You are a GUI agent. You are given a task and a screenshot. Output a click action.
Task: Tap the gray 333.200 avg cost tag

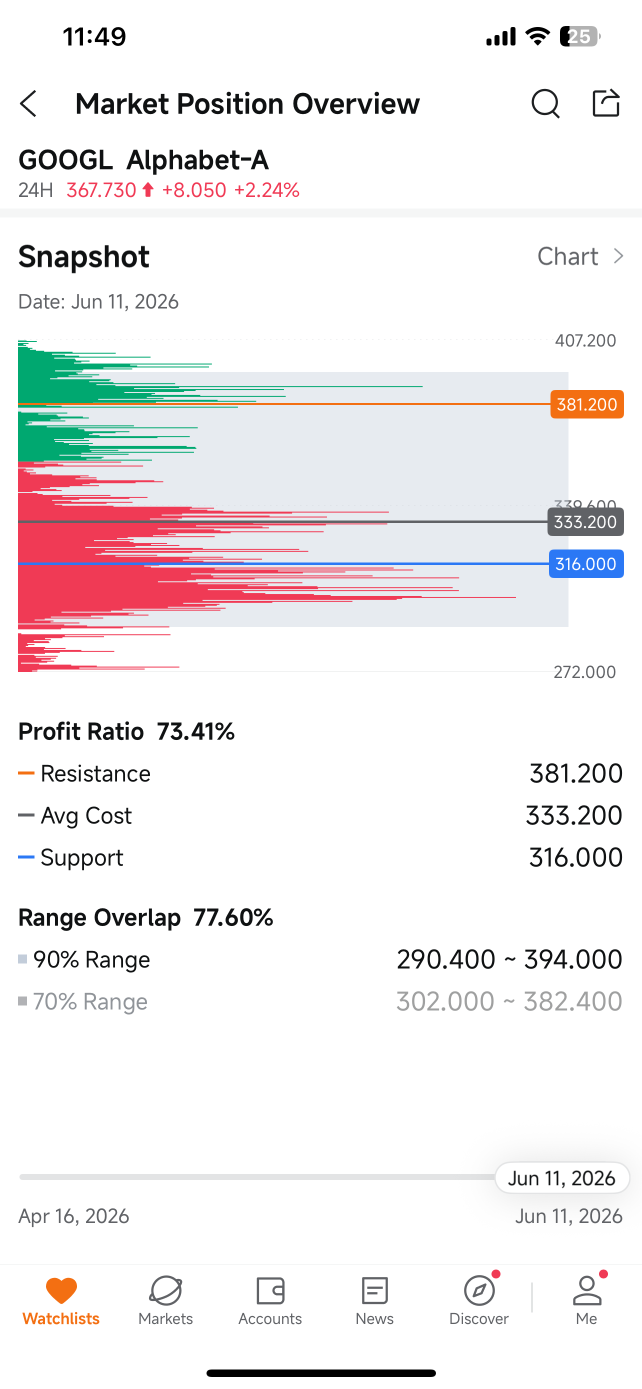point(586,521)
